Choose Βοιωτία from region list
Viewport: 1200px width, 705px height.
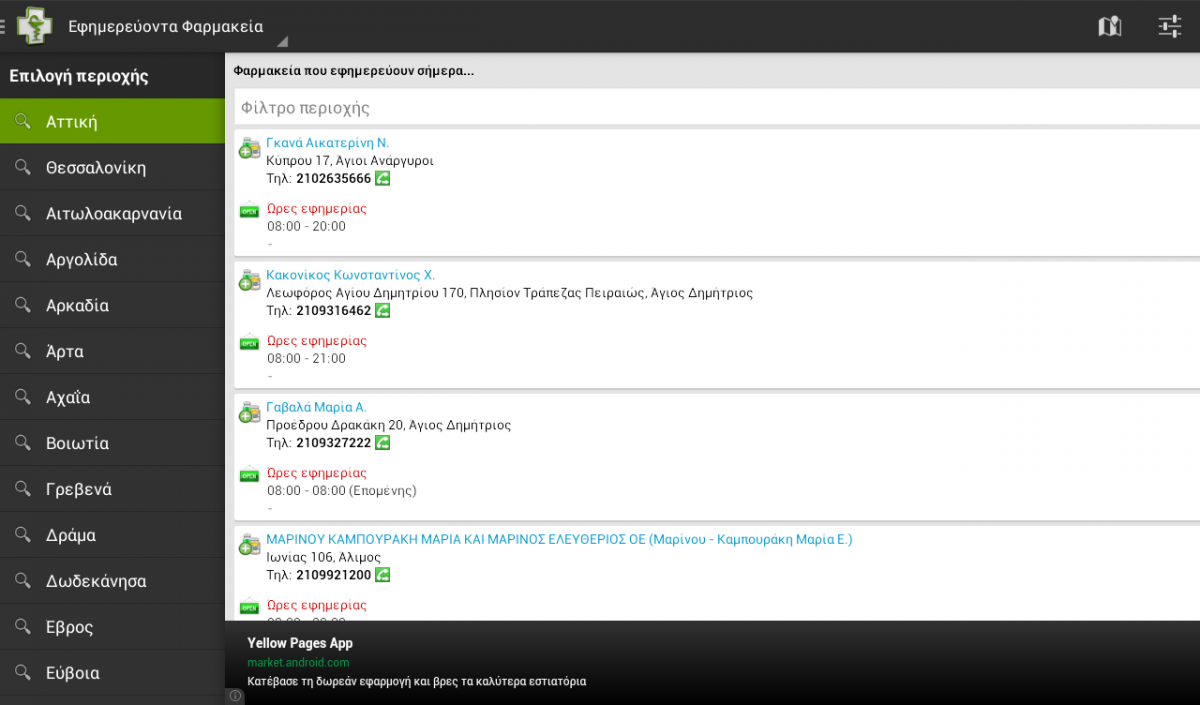(112, 443)
